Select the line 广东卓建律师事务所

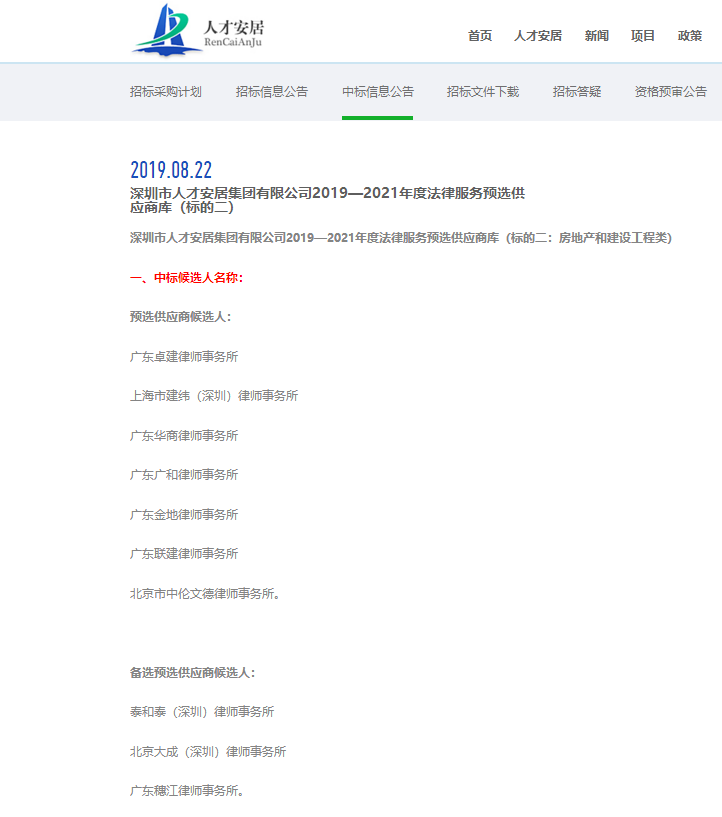pos(184,357)
